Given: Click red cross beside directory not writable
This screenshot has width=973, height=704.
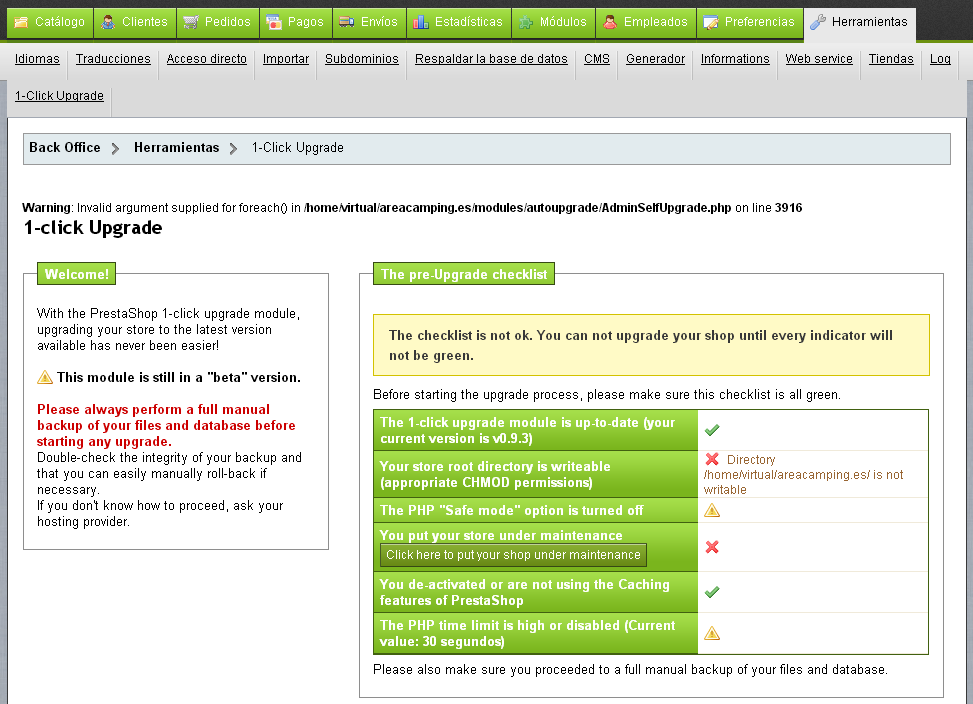Looking at the screenshot, I should [712, 459].
